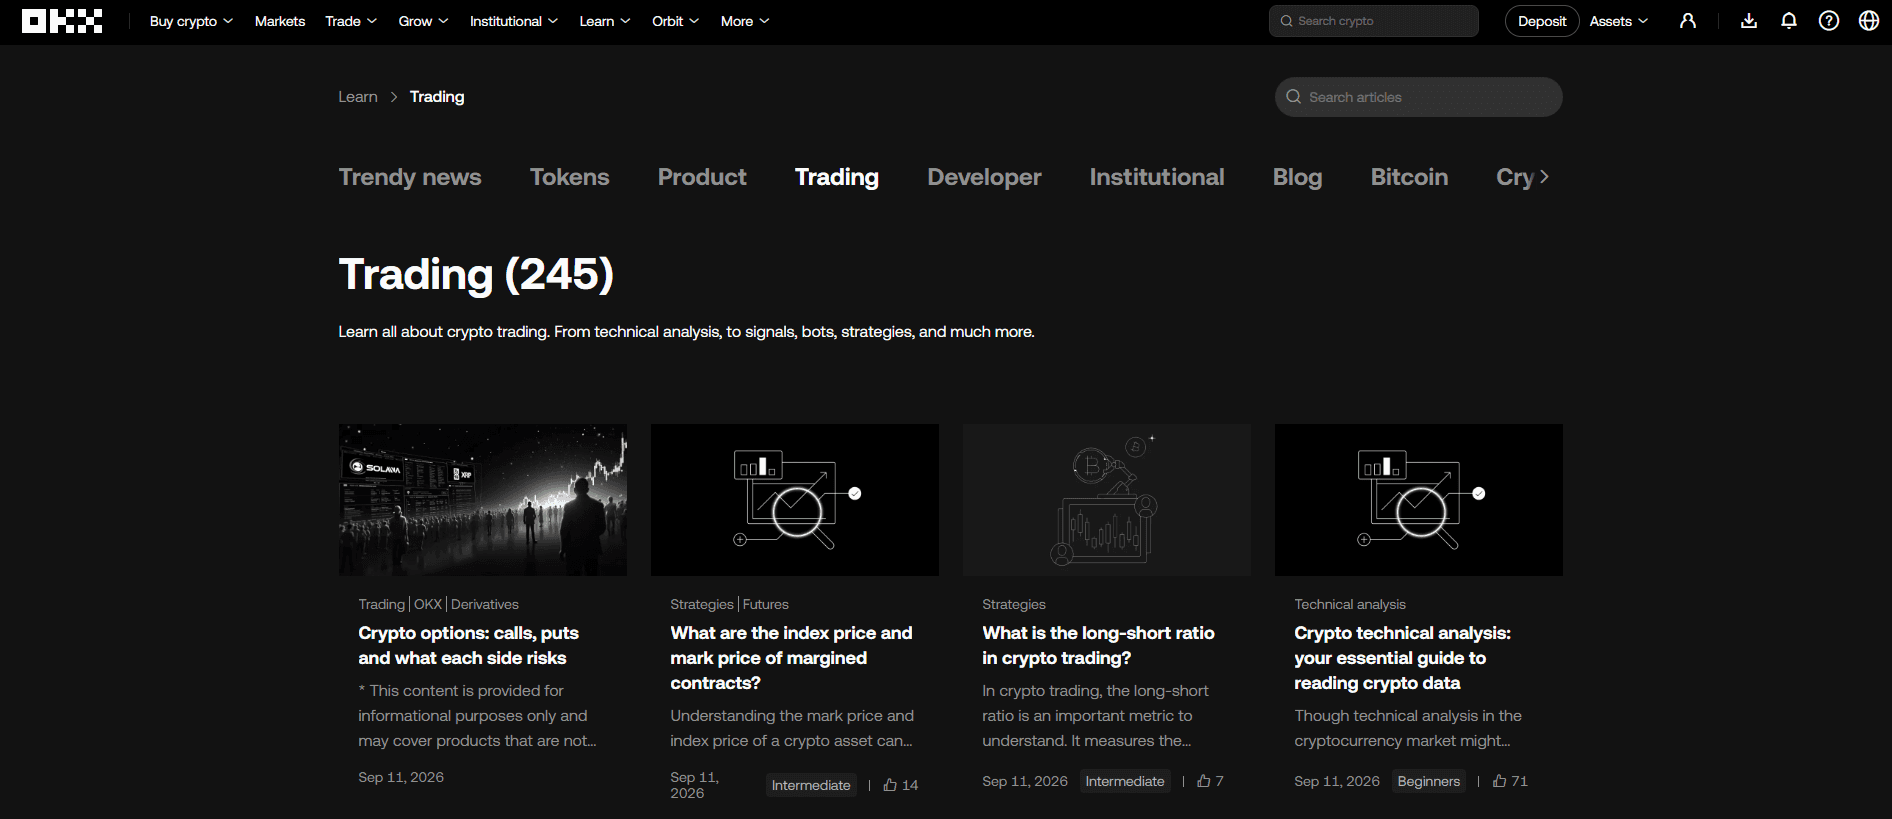
Task: Click the Technical analysis tag
Action: point(1350,604)
